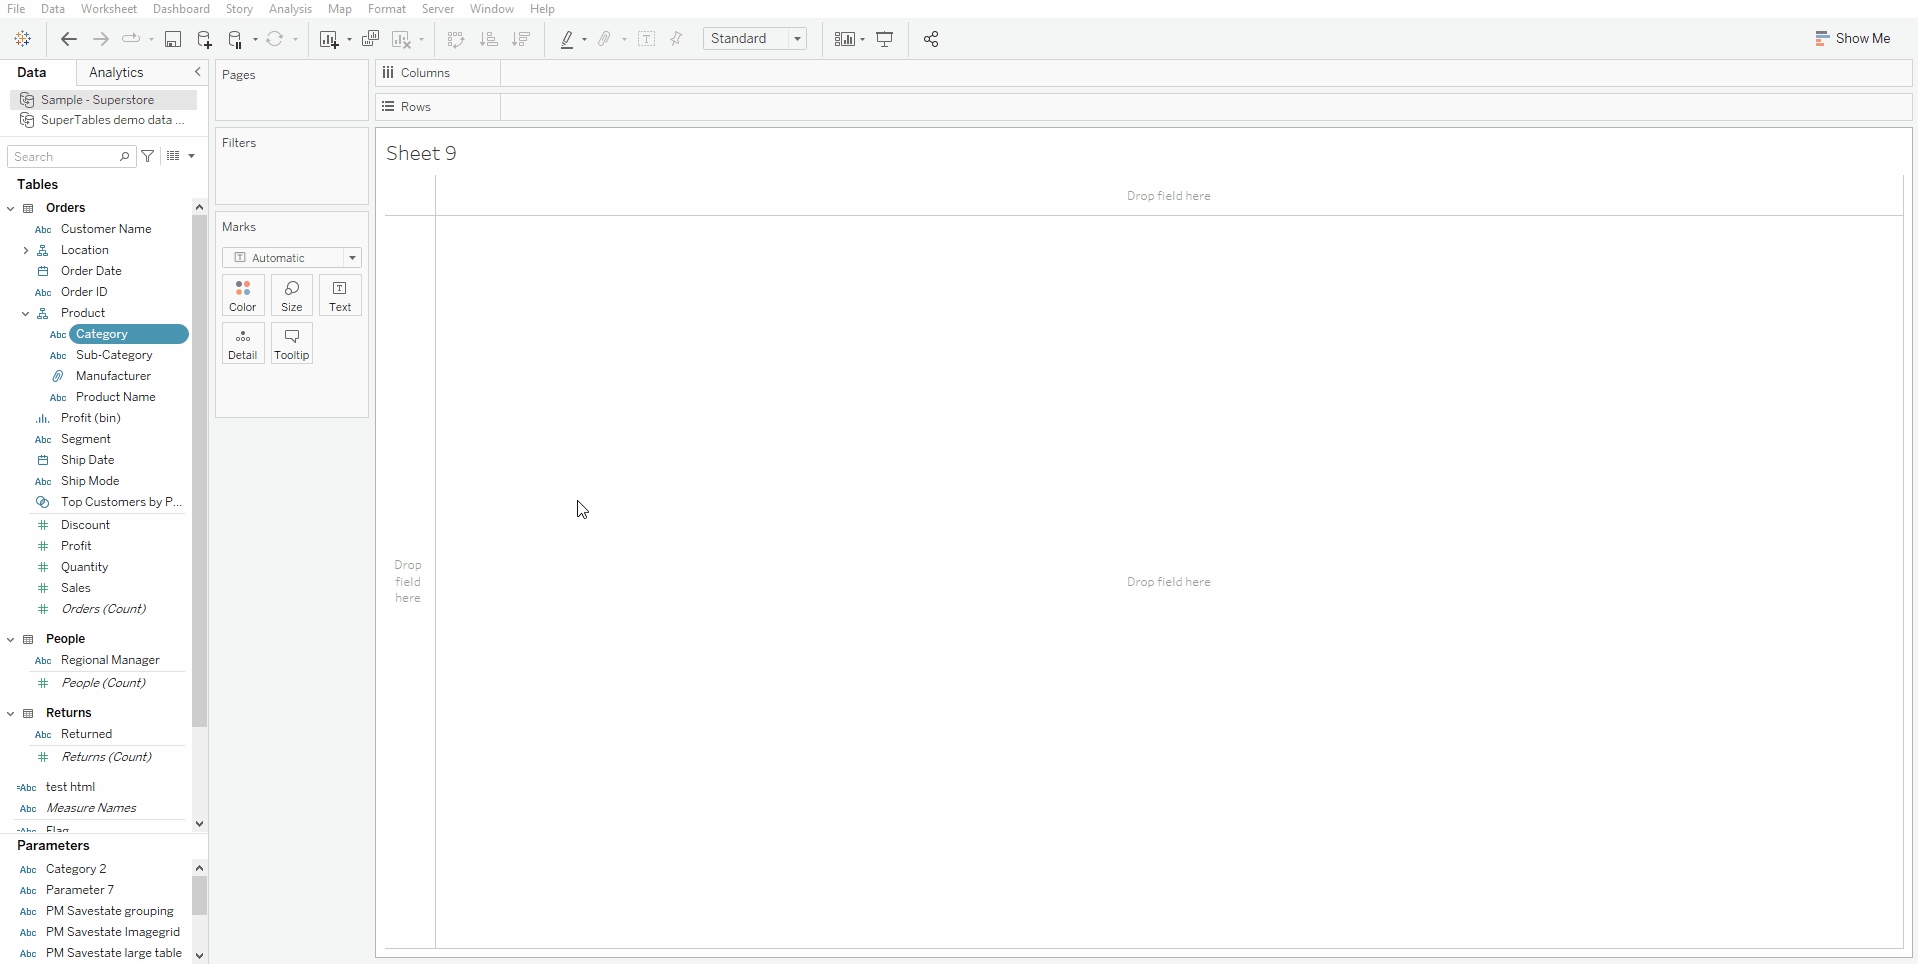The image size is (1918, 964).
Task: Open the Analysis menu
Action: click(x=290, y=9)
